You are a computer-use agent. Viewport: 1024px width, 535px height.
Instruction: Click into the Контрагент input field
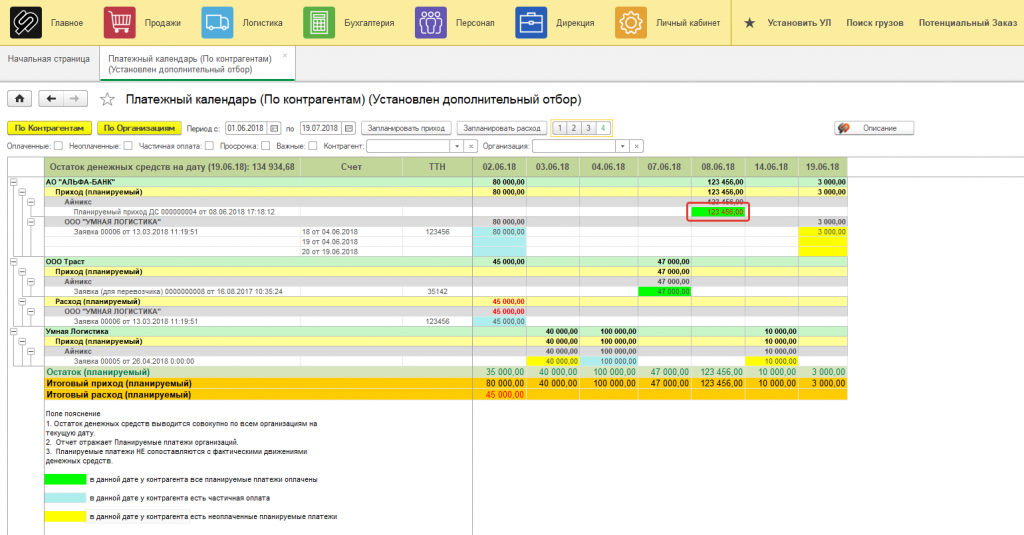408,146
